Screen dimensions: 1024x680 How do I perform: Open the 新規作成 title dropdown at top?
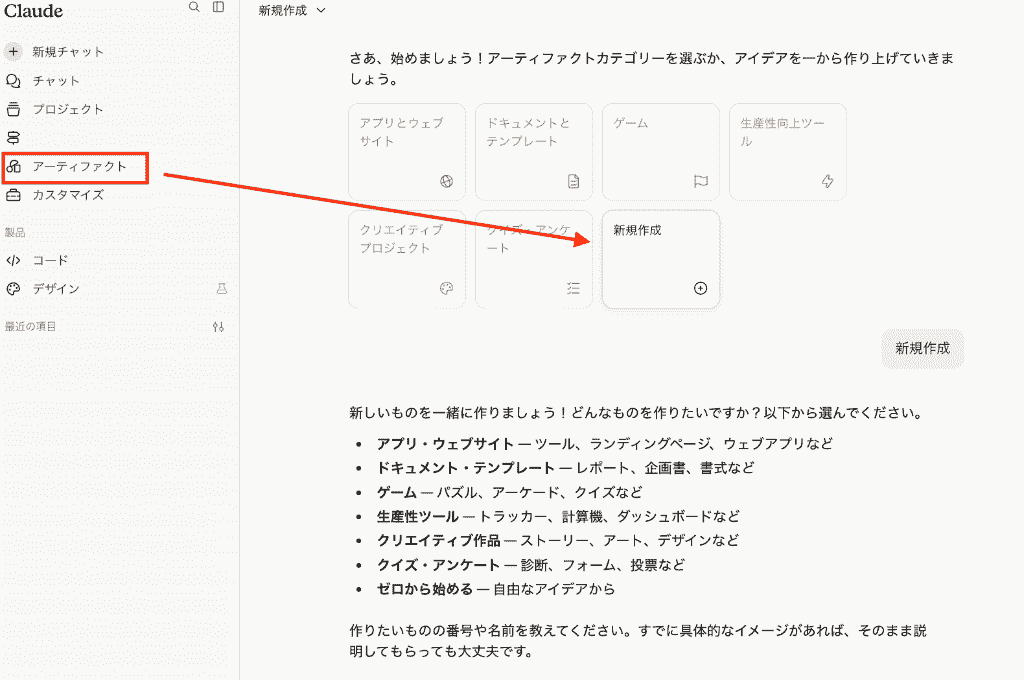tap(291, 10)
